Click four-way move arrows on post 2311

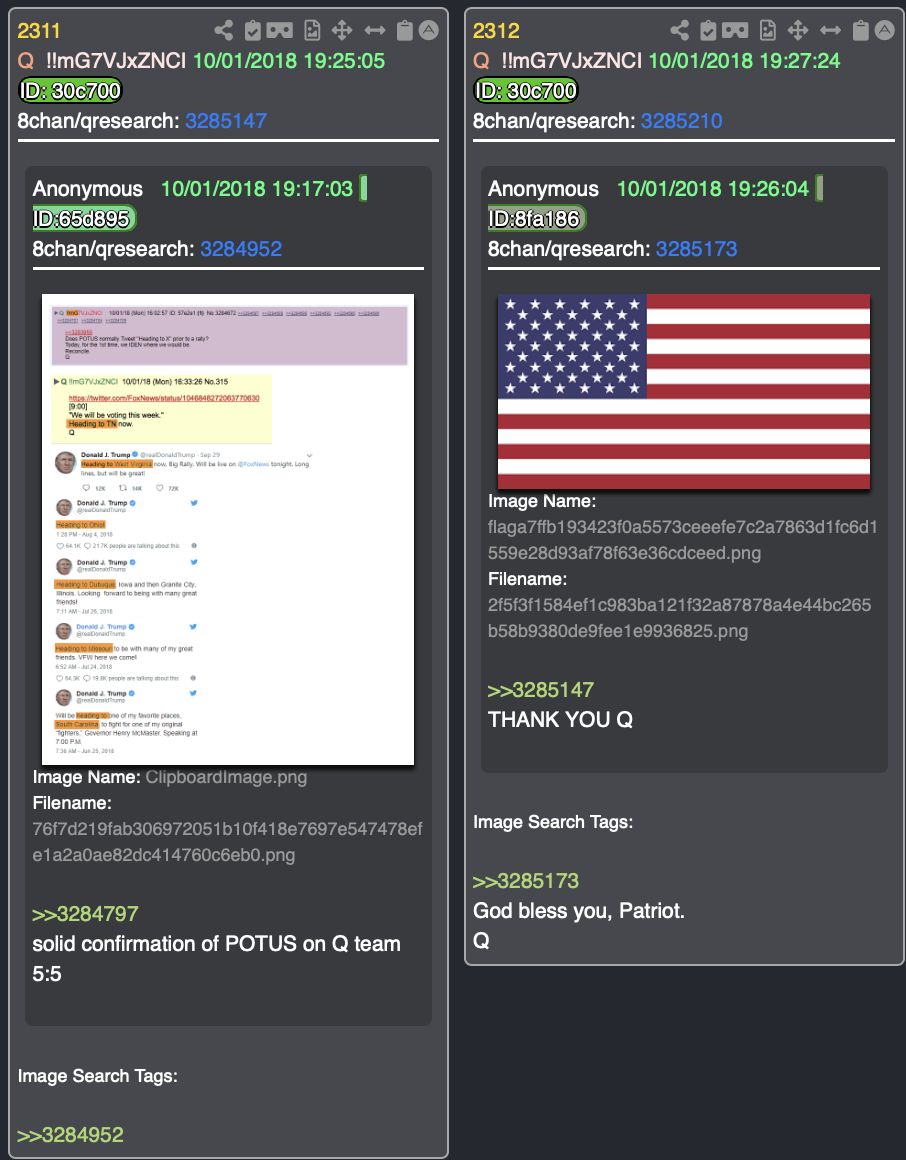point(342,30)
